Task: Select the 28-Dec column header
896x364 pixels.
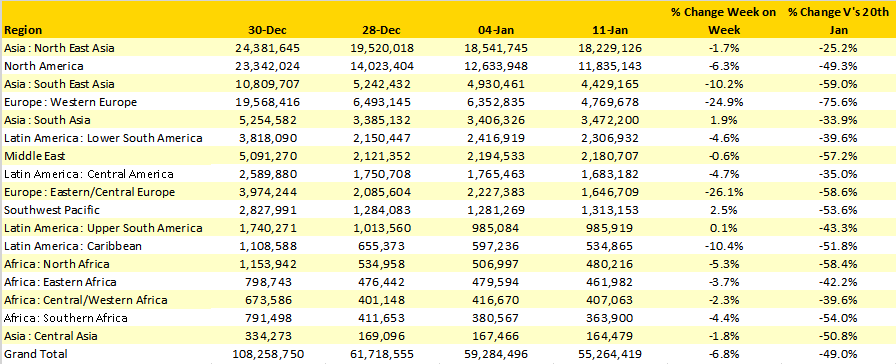Action: 381,30
